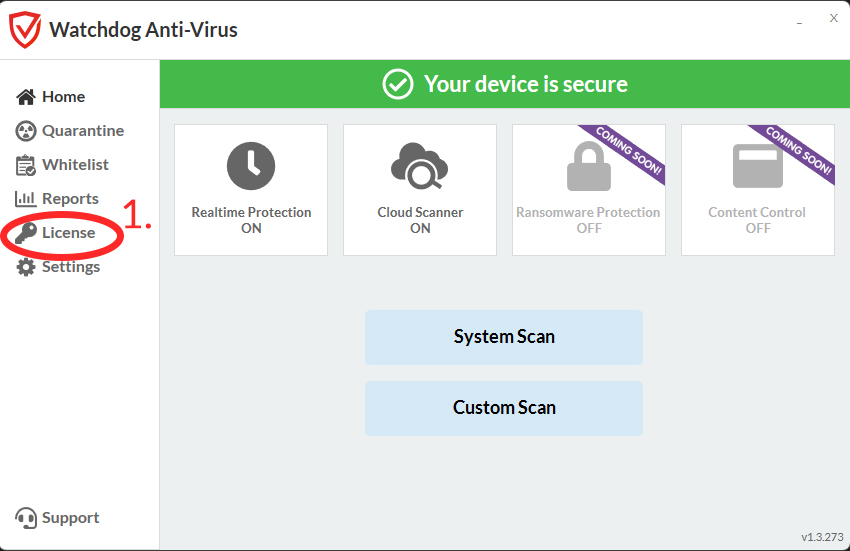
Task: Click the Whitelist clipboard icon
Action: click(x=25, y=165)
